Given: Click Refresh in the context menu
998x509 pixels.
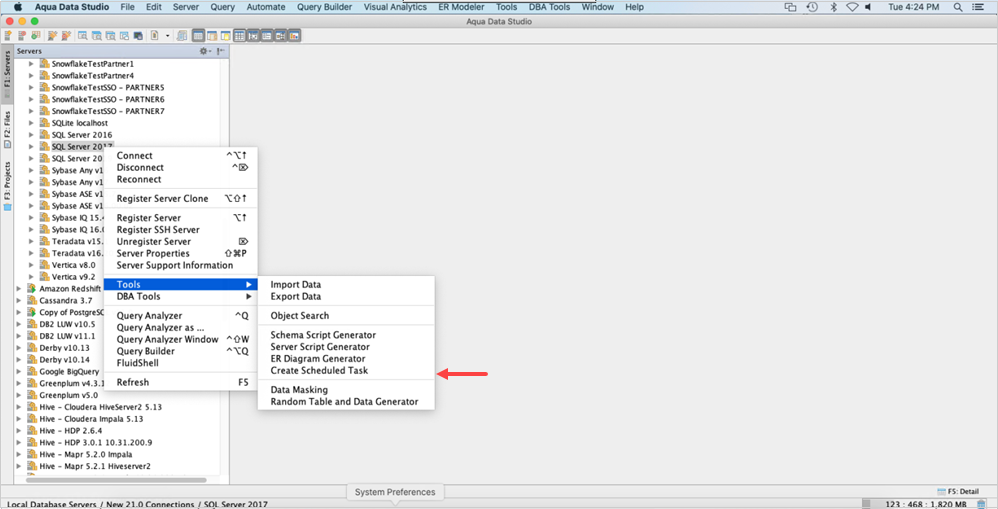Looking at the screenshot, I should (181, 382).
